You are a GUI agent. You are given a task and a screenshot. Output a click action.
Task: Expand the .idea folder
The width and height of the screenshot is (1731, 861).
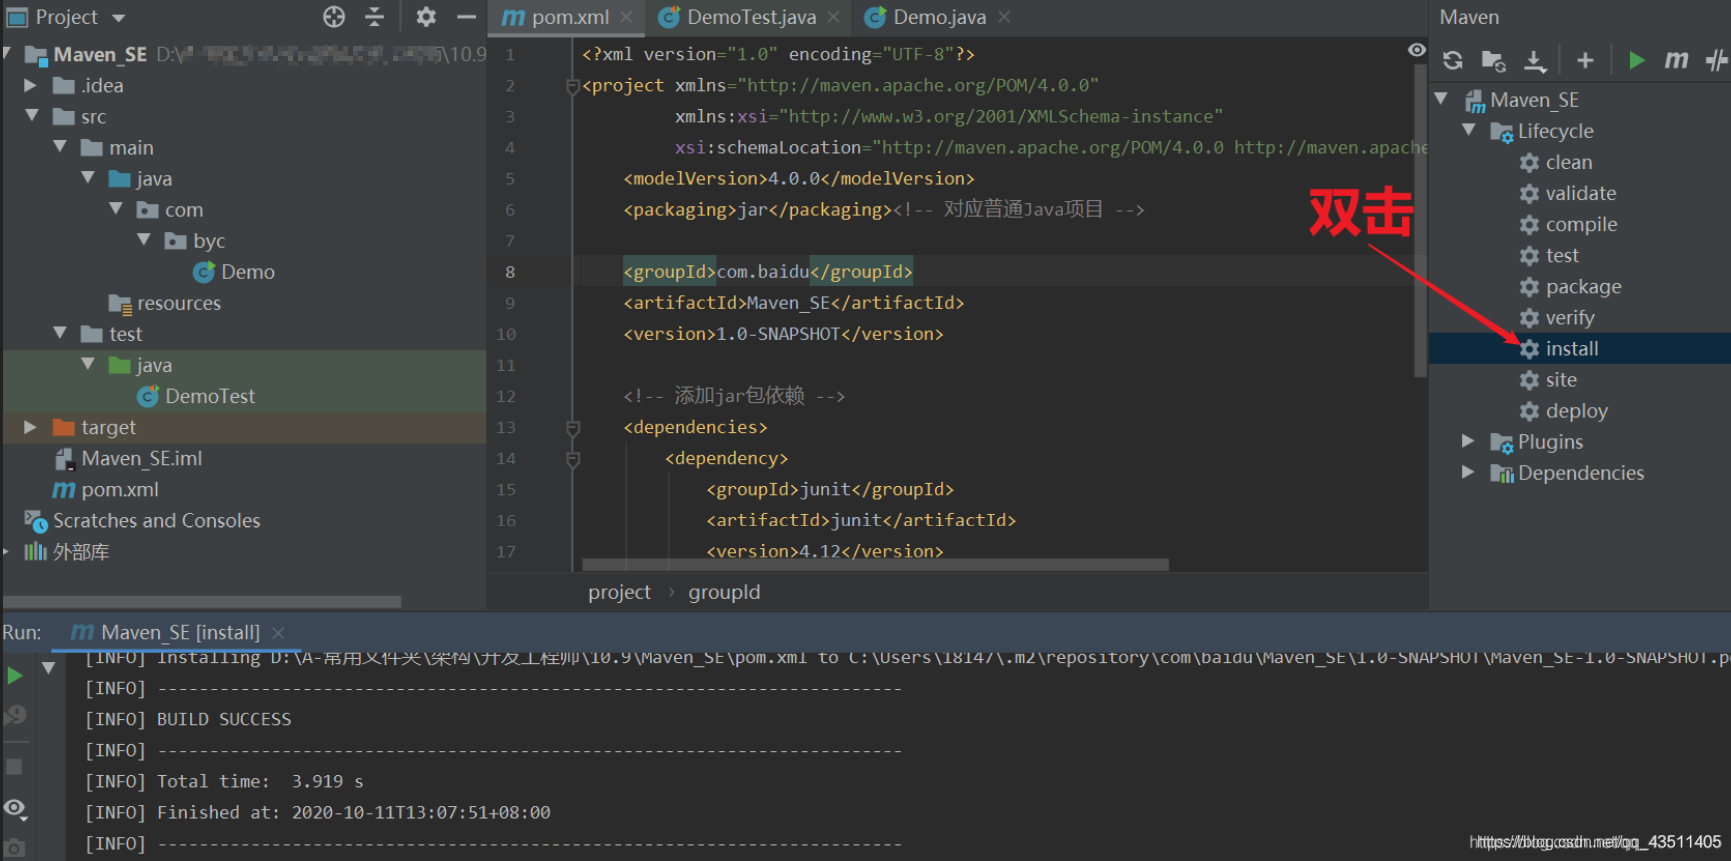[x=30, y=85]
